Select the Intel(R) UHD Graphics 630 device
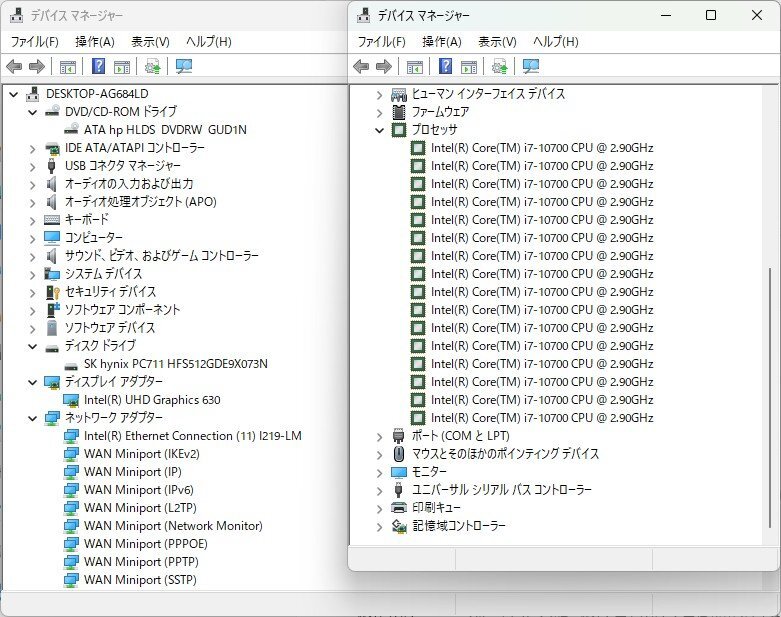Screen dimensions: 781x617 [x=152, y=400]
